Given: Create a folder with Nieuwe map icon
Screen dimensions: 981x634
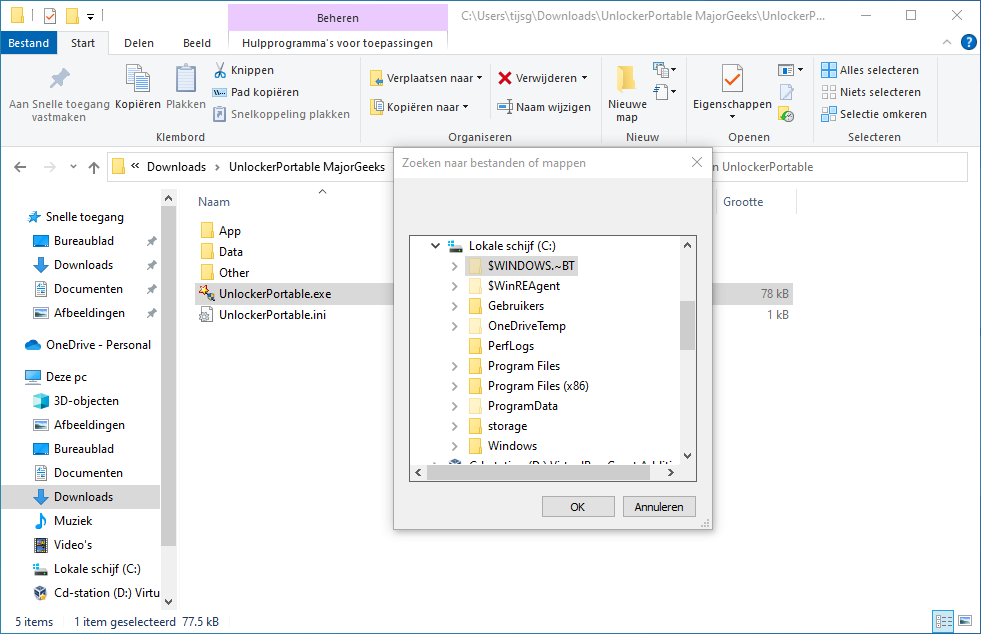Looking at the screenshot, I should [x=627, y=79].
